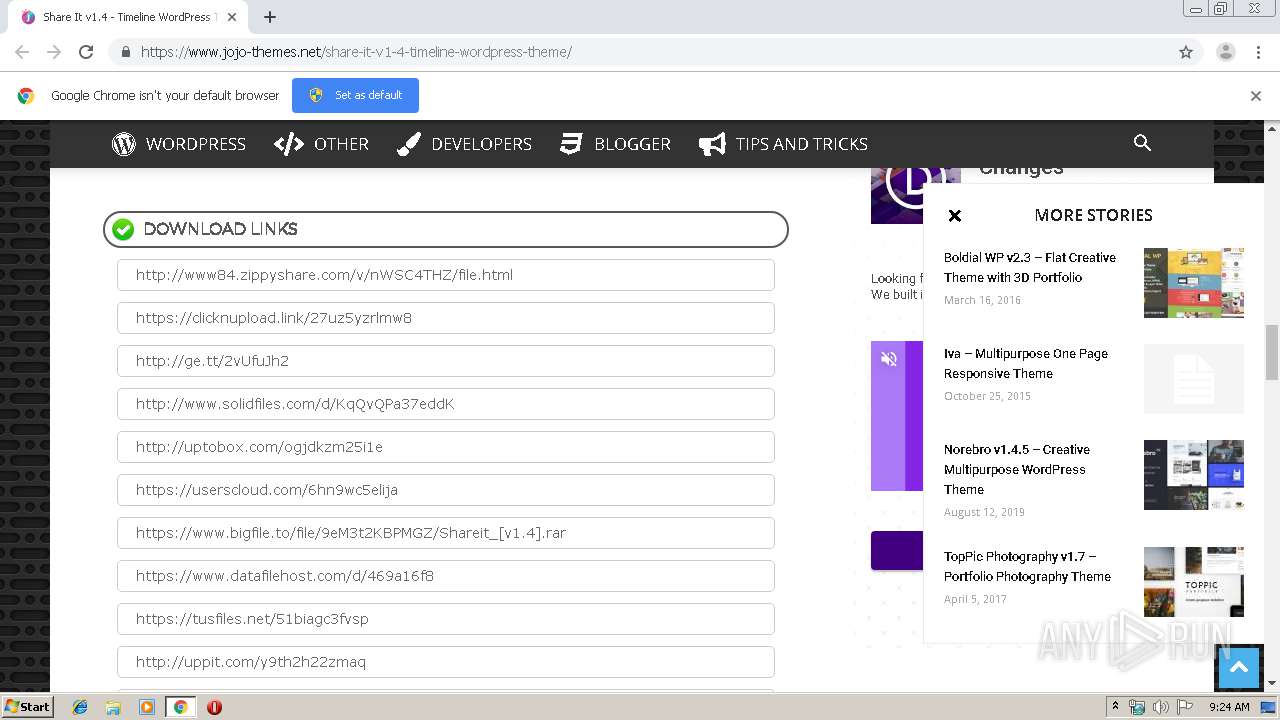Select the zippyshare download link field
The image size is (1280, 720).
click(446, 275)
